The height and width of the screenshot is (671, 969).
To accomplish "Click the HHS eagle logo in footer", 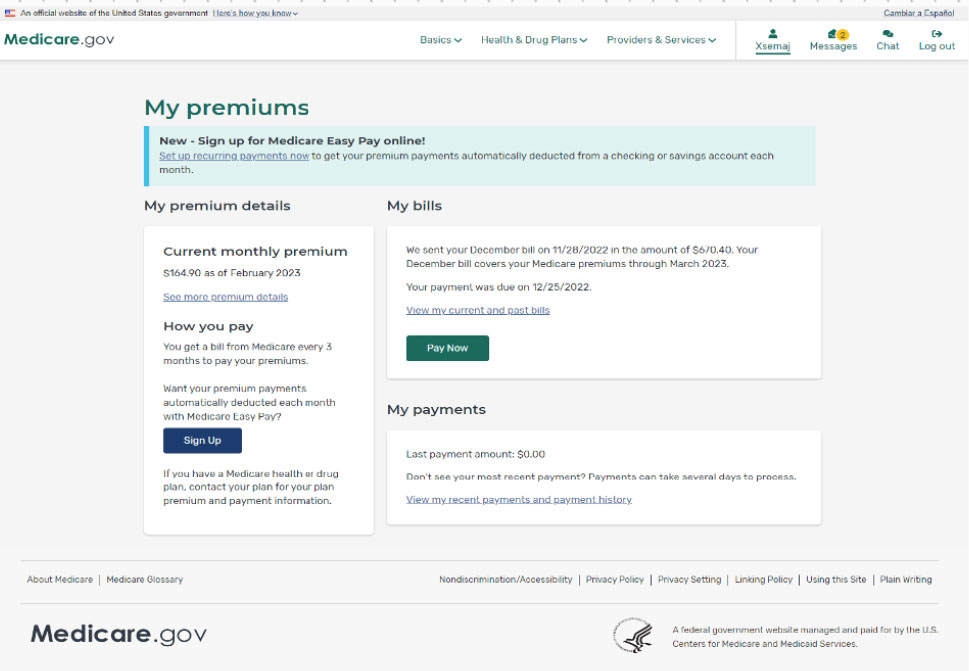I will (633, 635).
